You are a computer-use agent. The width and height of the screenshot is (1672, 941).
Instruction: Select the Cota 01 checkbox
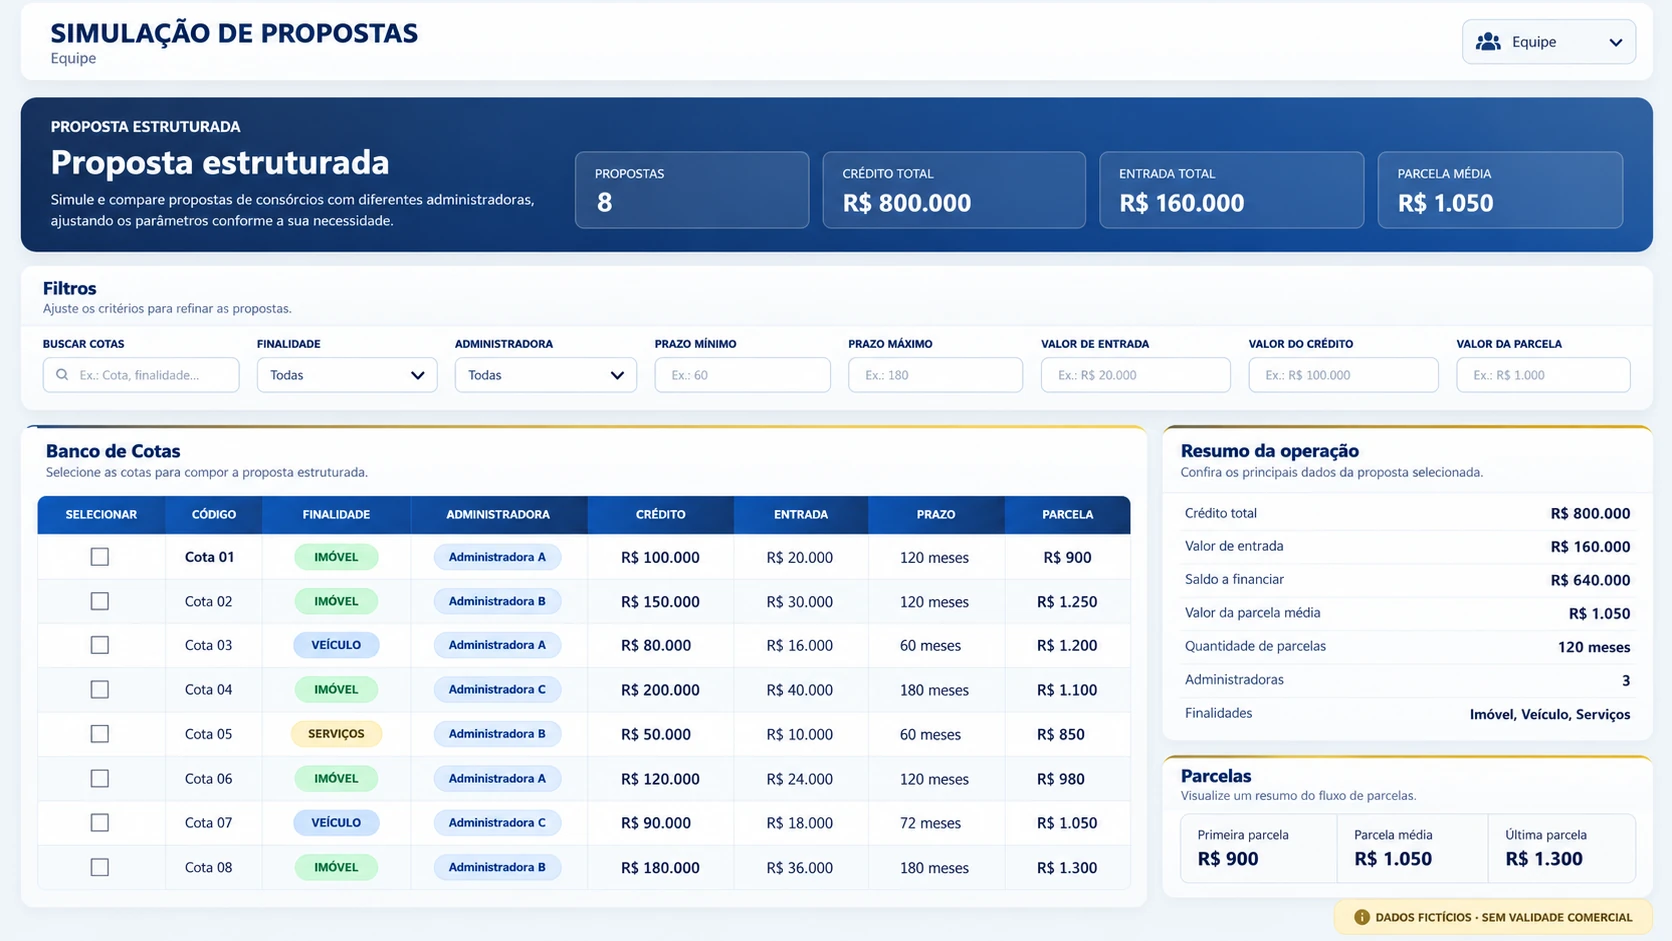[x=100, y=557]
